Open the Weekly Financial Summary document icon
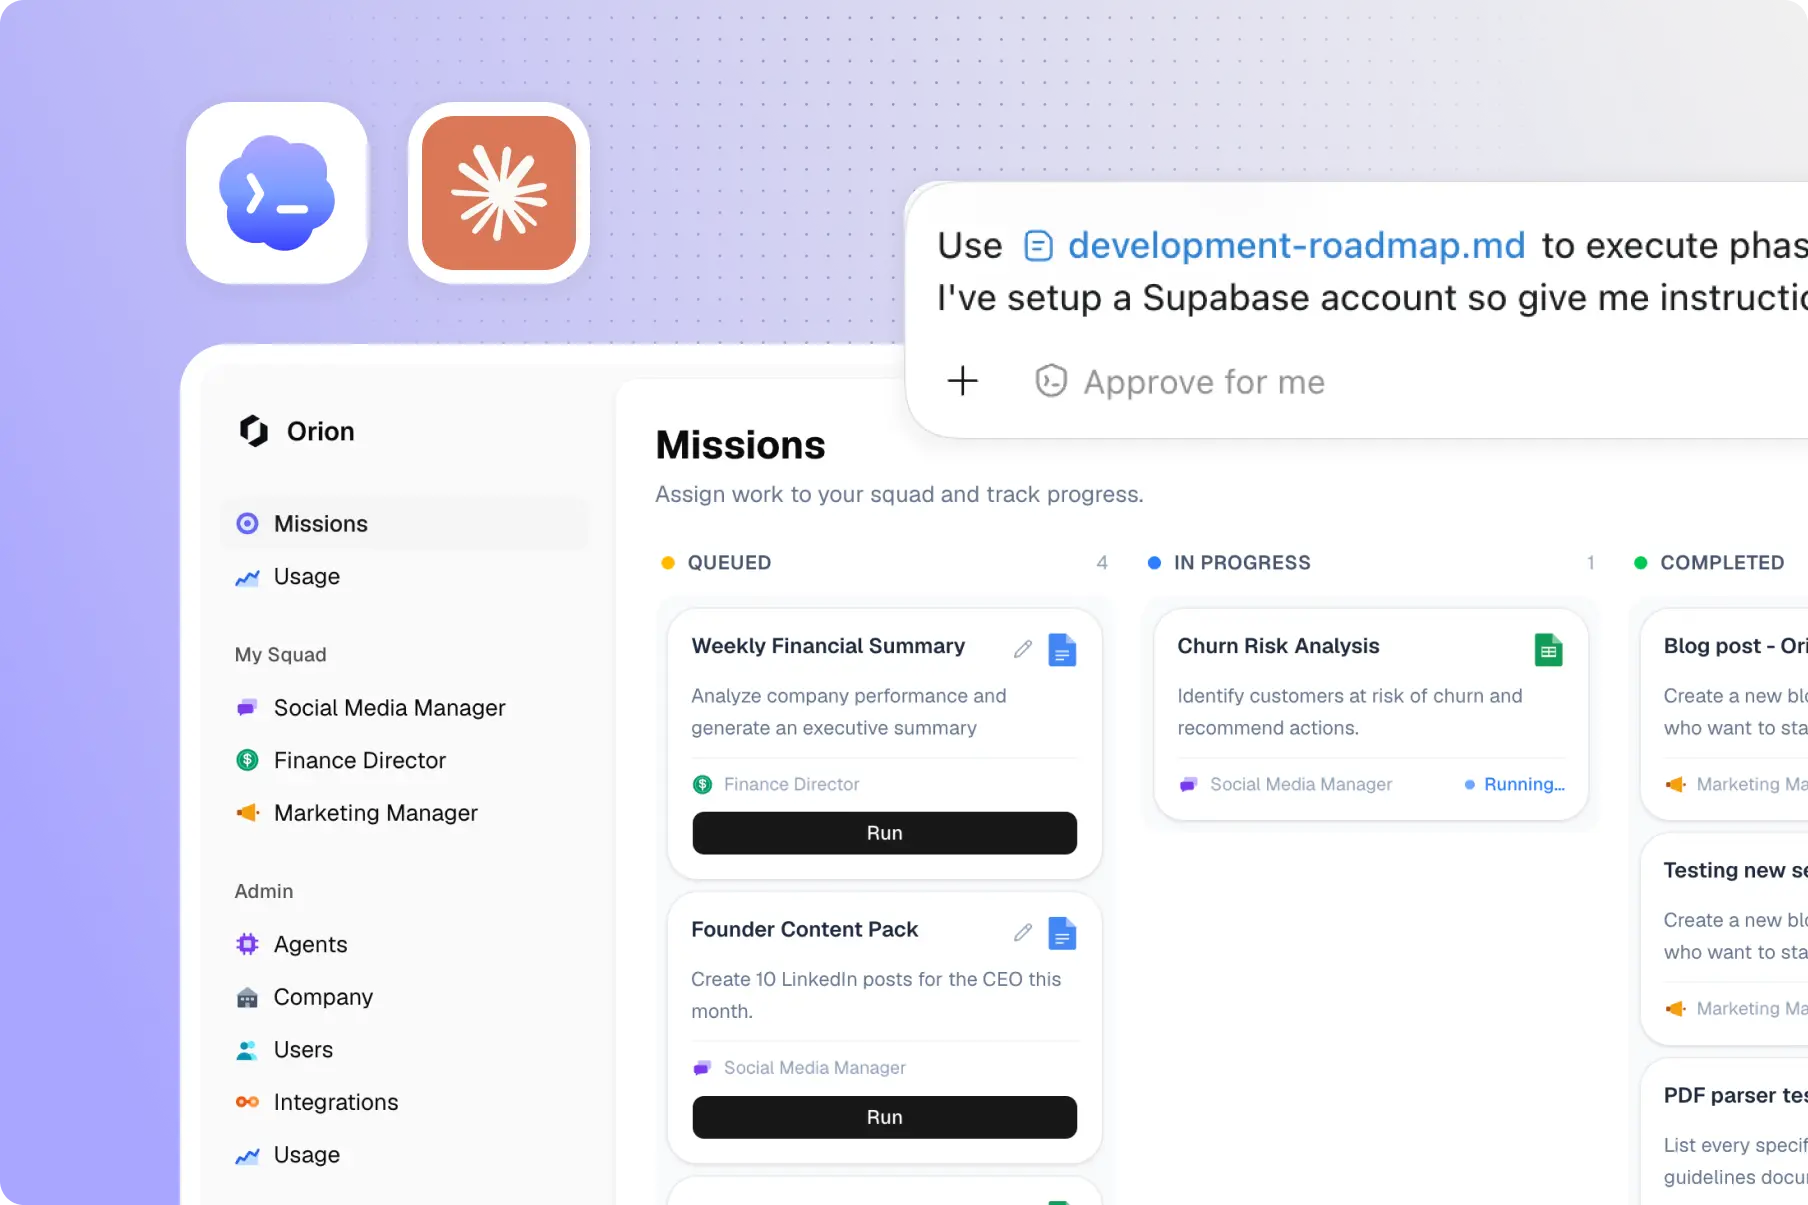This screenshot has height=1205, width=1808. click(x=1062, y=650)
